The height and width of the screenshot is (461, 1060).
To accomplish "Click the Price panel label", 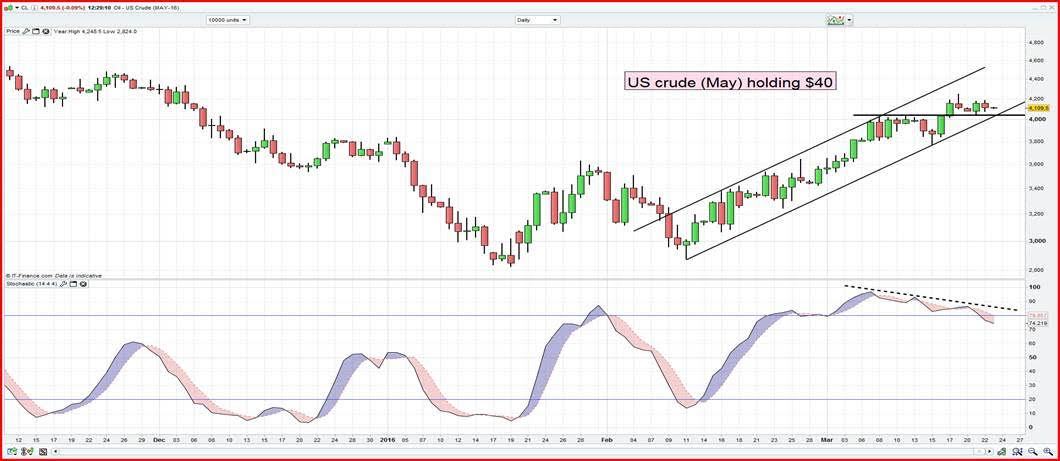I will point(13,31).
